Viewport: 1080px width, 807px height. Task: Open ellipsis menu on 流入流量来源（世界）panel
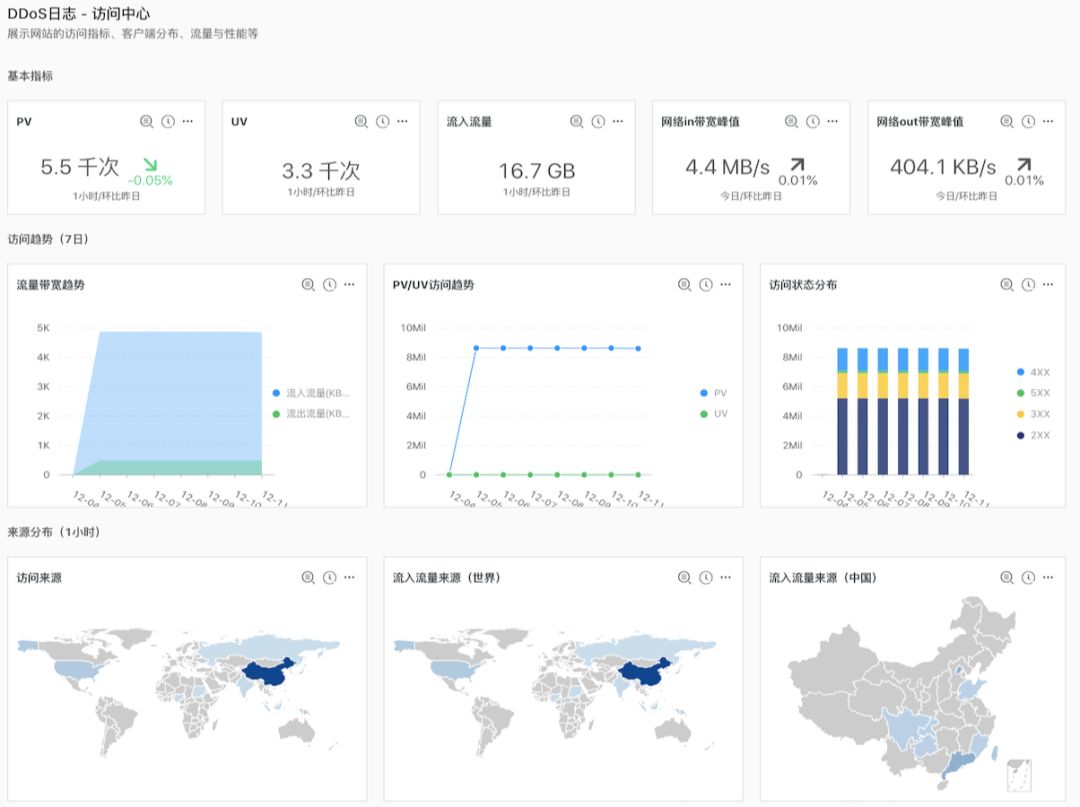pos(726,578)
